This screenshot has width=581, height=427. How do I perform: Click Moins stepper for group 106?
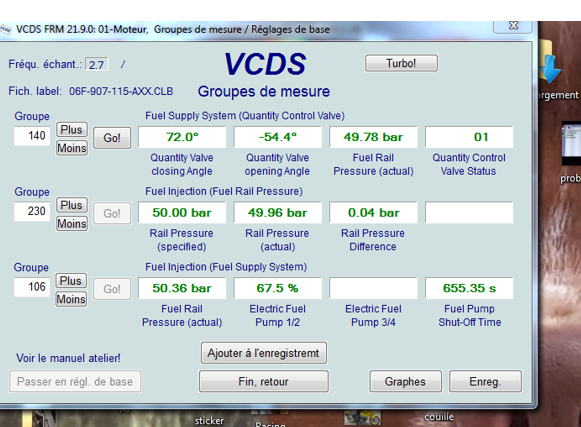point(71,299)
